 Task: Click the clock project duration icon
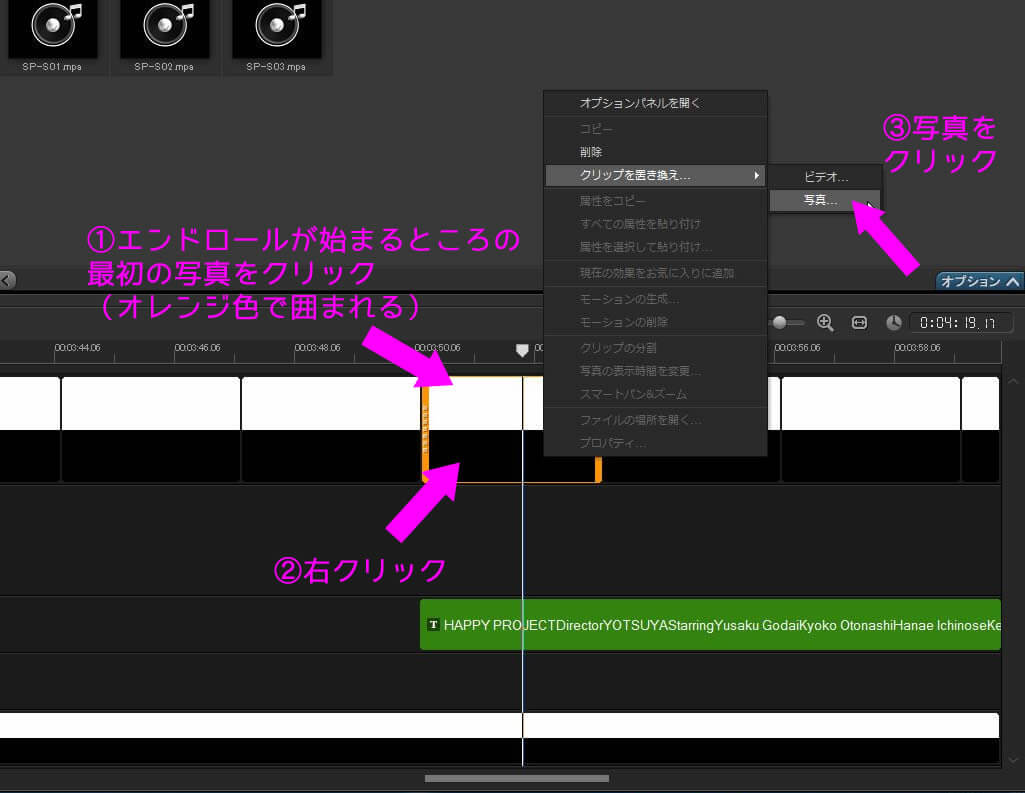pos(894,323)
